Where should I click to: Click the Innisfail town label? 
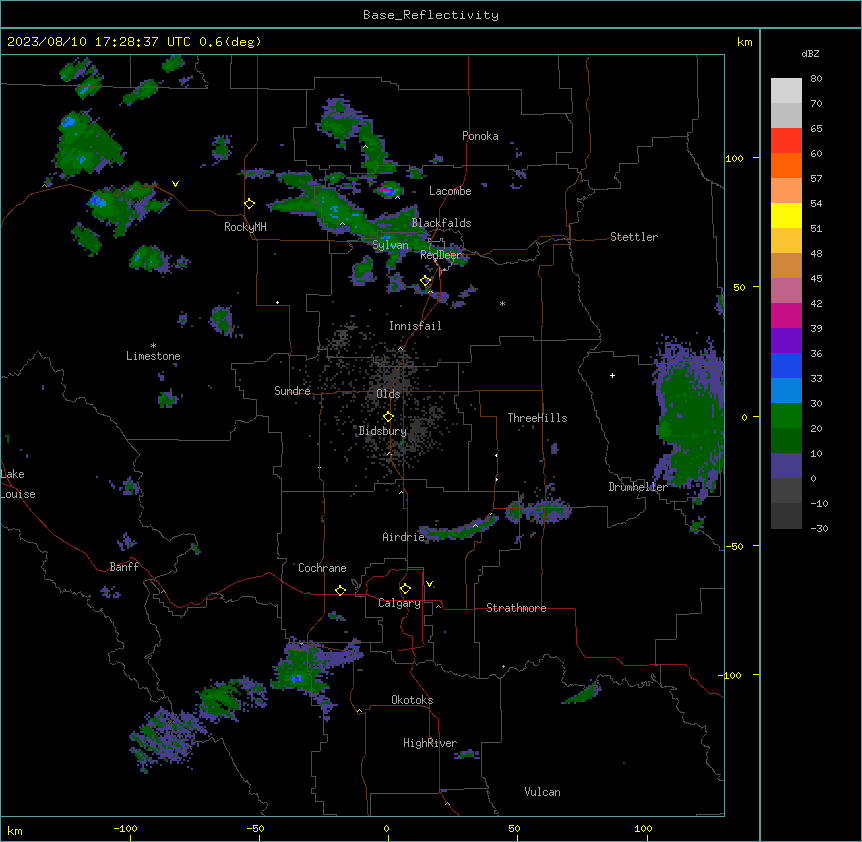point(415,326)
